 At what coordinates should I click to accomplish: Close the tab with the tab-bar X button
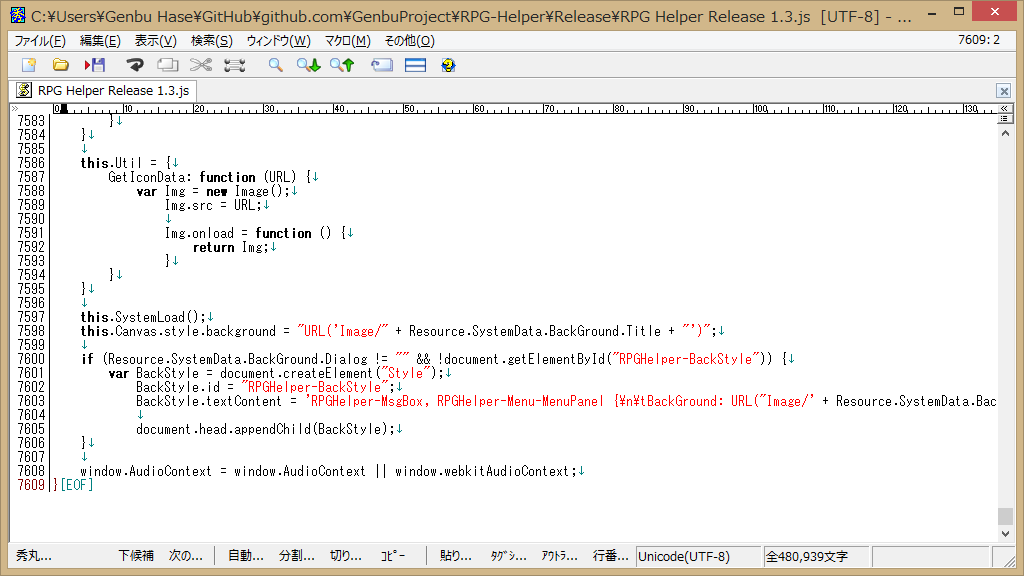[x=1003, y=91]
